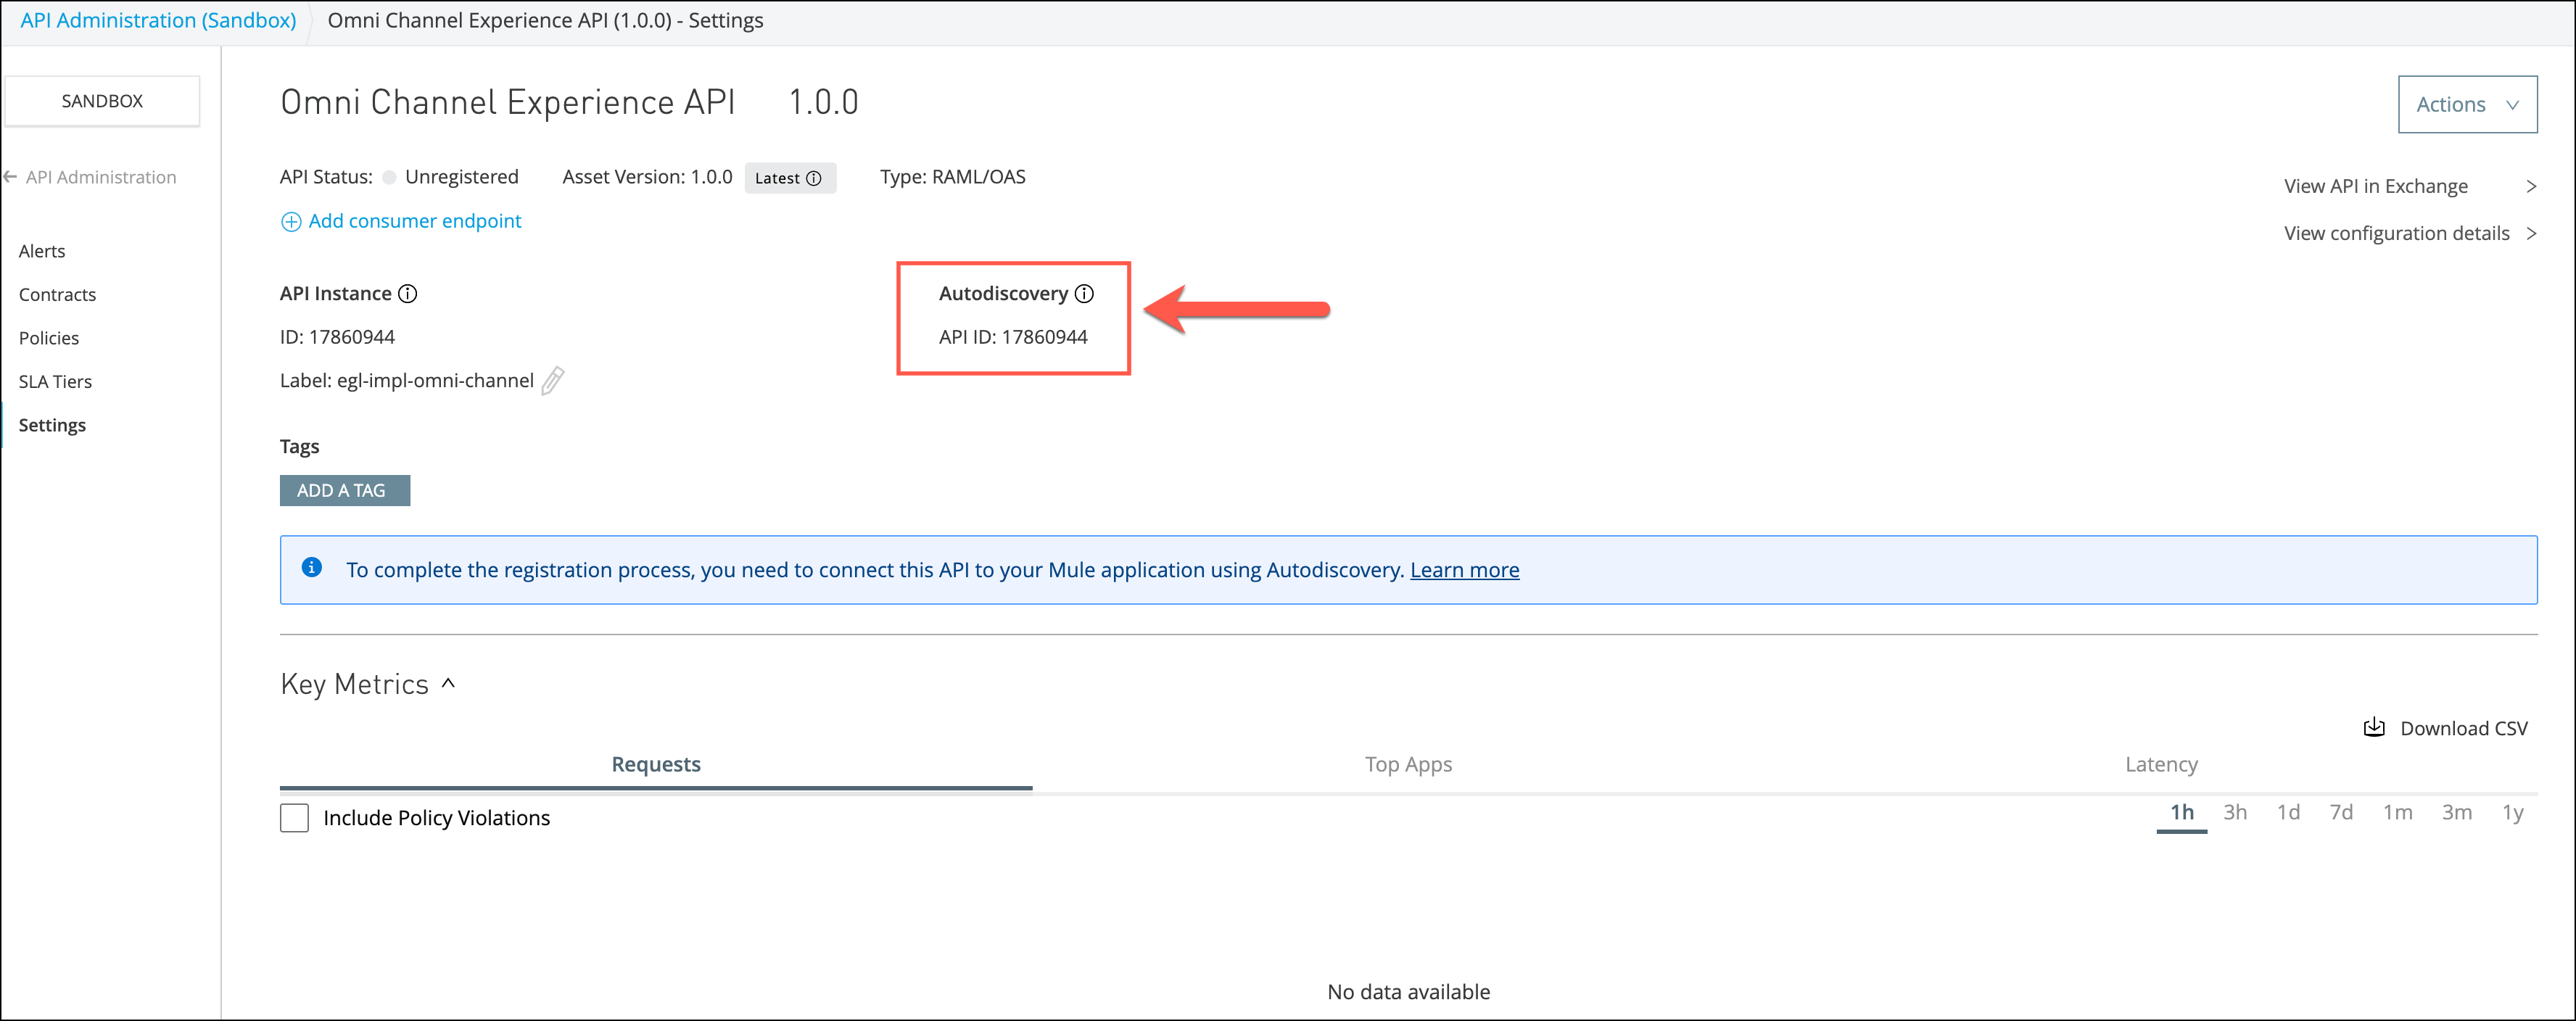Select the 1m time range
The width and height of the screenshot is (2576, 1021).
[2397, 813]
